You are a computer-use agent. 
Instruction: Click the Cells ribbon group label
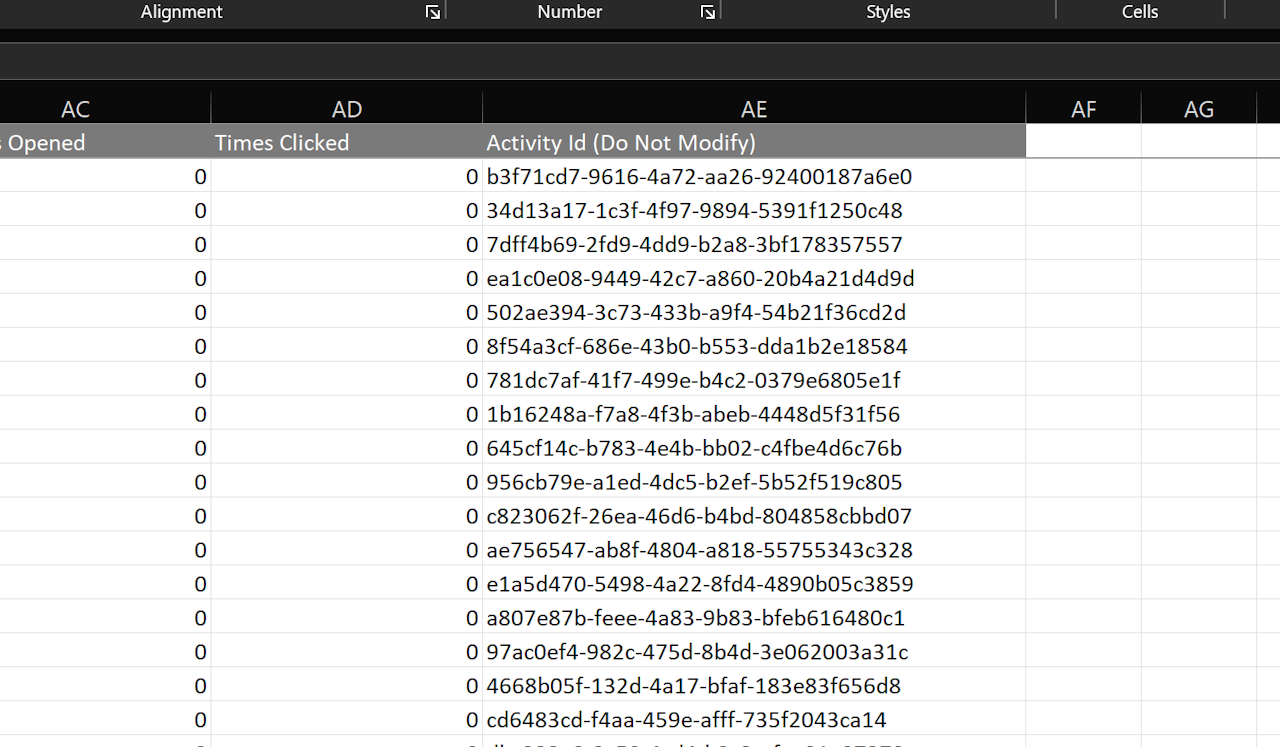pos(1139,12)
